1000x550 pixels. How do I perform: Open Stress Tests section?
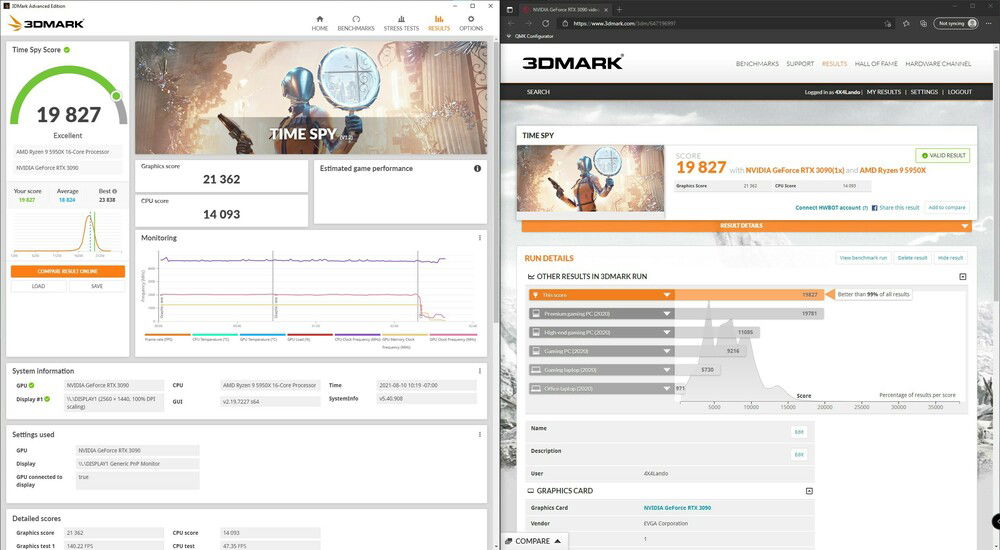(x=401, y=22)
